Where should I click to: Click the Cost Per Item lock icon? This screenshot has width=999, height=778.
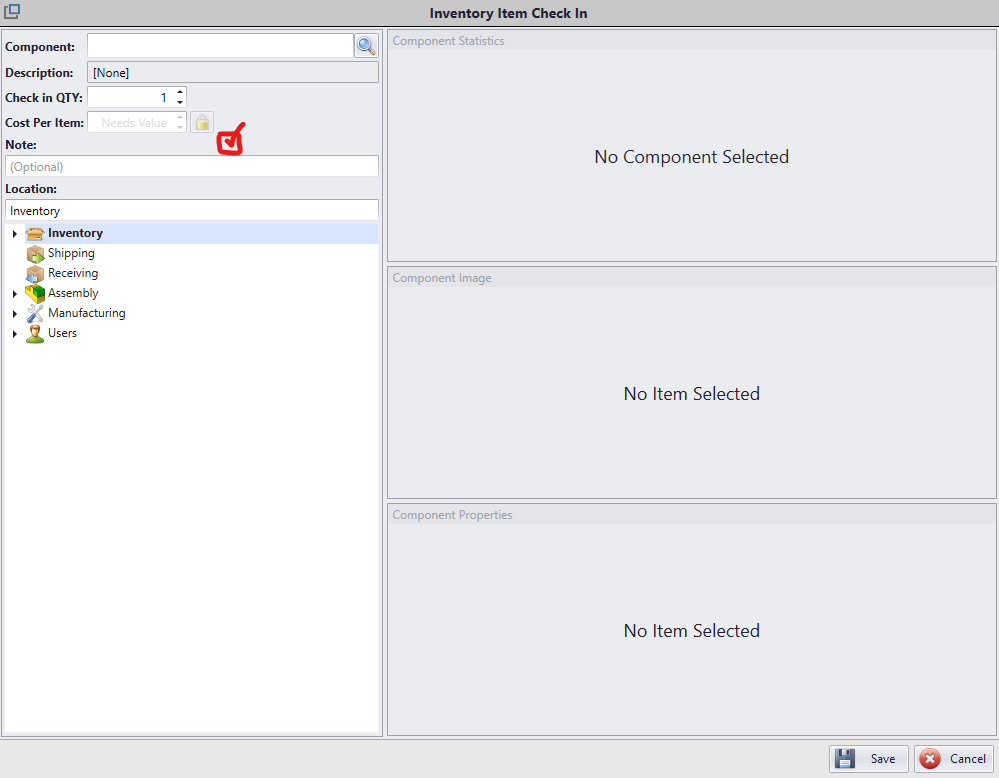coord(202,122)
